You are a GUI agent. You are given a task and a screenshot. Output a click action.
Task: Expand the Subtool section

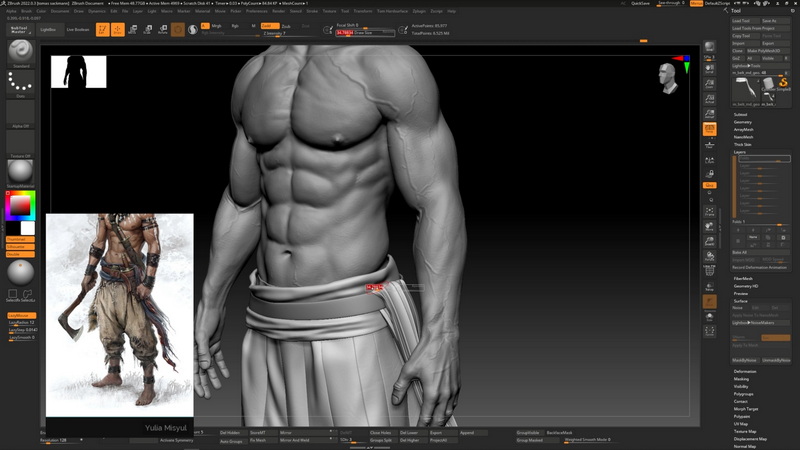click(x=740, y=115)
